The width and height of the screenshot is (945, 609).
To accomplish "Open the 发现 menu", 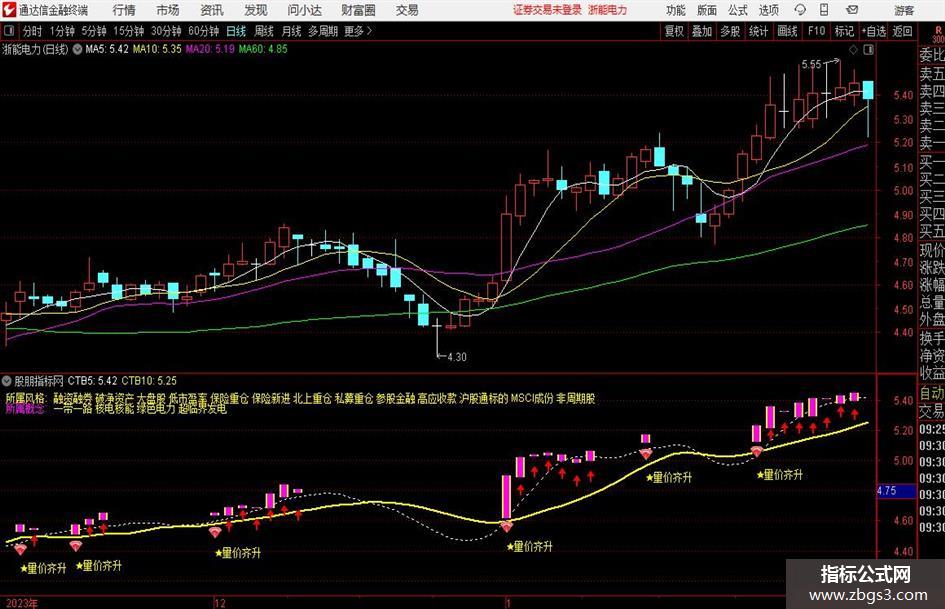I will point(256,10).
